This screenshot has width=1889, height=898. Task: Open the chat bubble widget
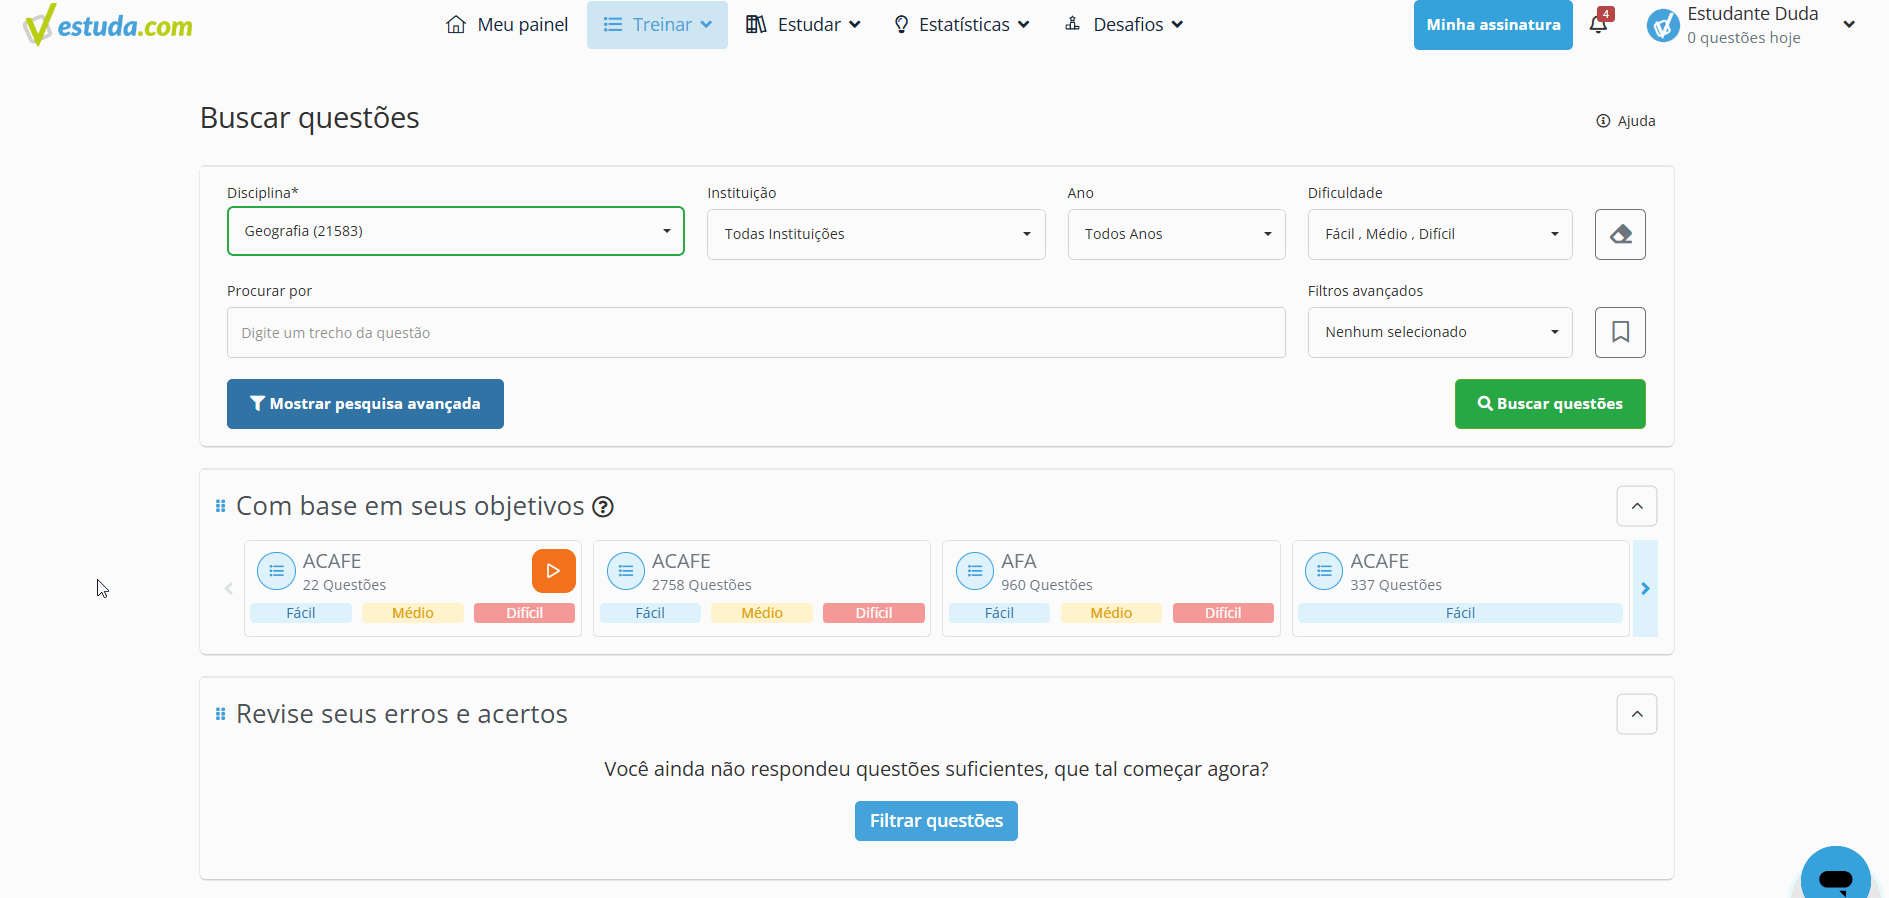click(x=1836, y=875)
